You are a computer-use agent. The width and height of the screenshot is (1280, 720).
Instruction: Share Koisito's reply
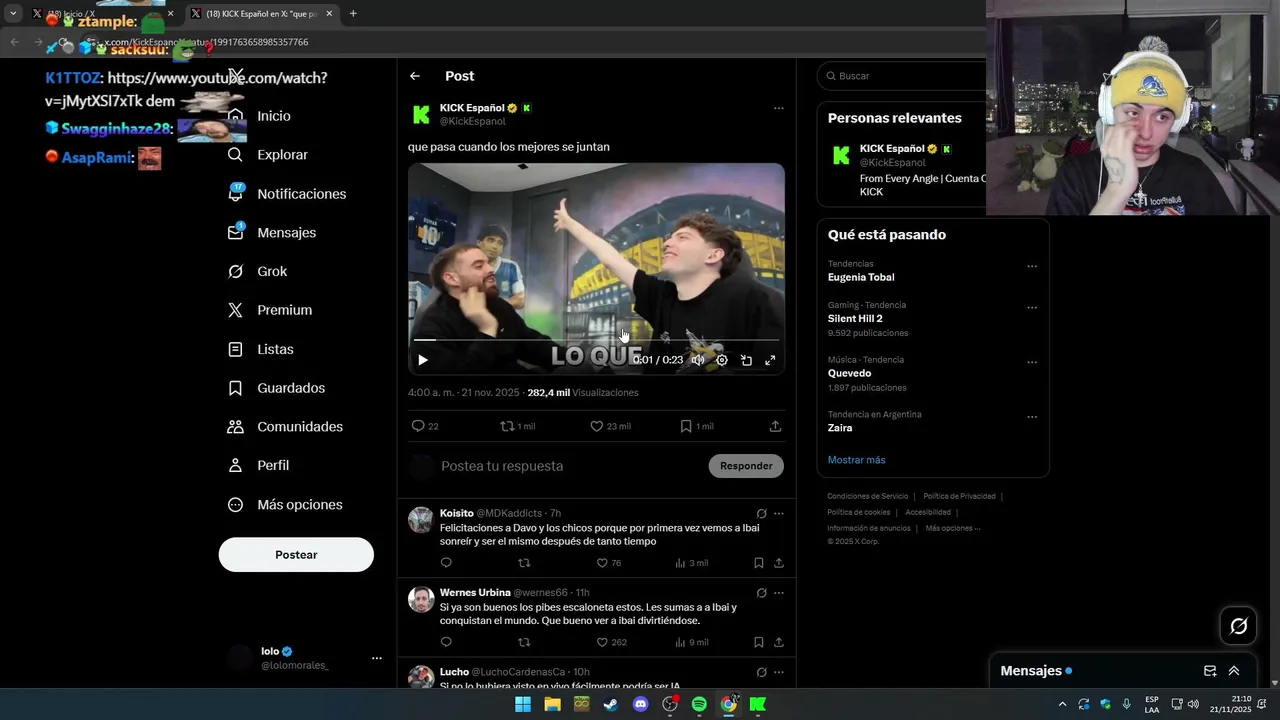[779, 563]
